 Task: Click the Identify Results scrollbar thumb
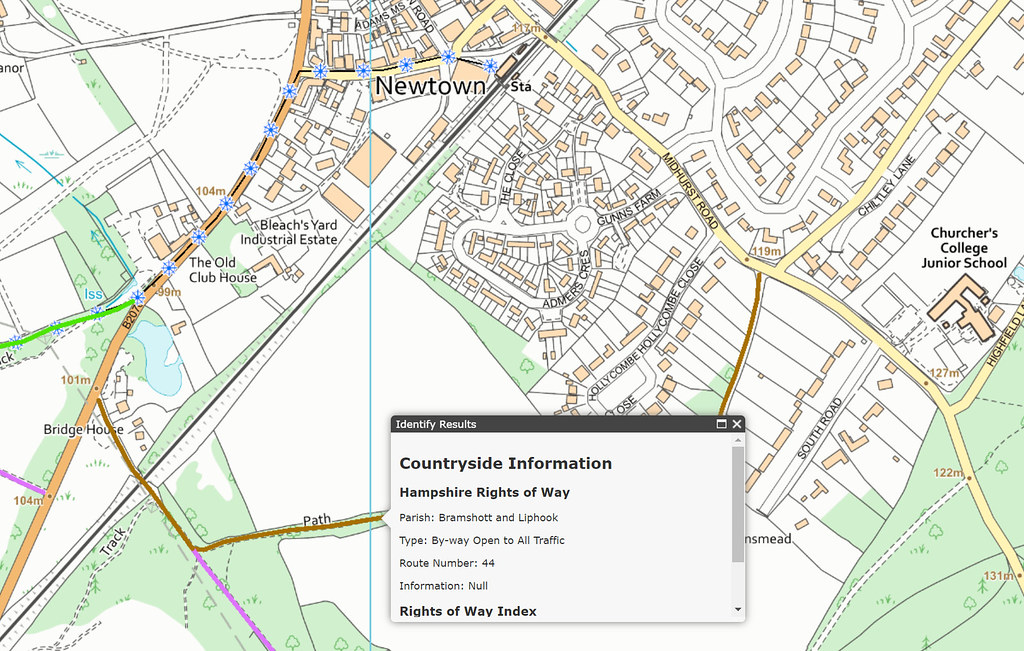[738, 504]
